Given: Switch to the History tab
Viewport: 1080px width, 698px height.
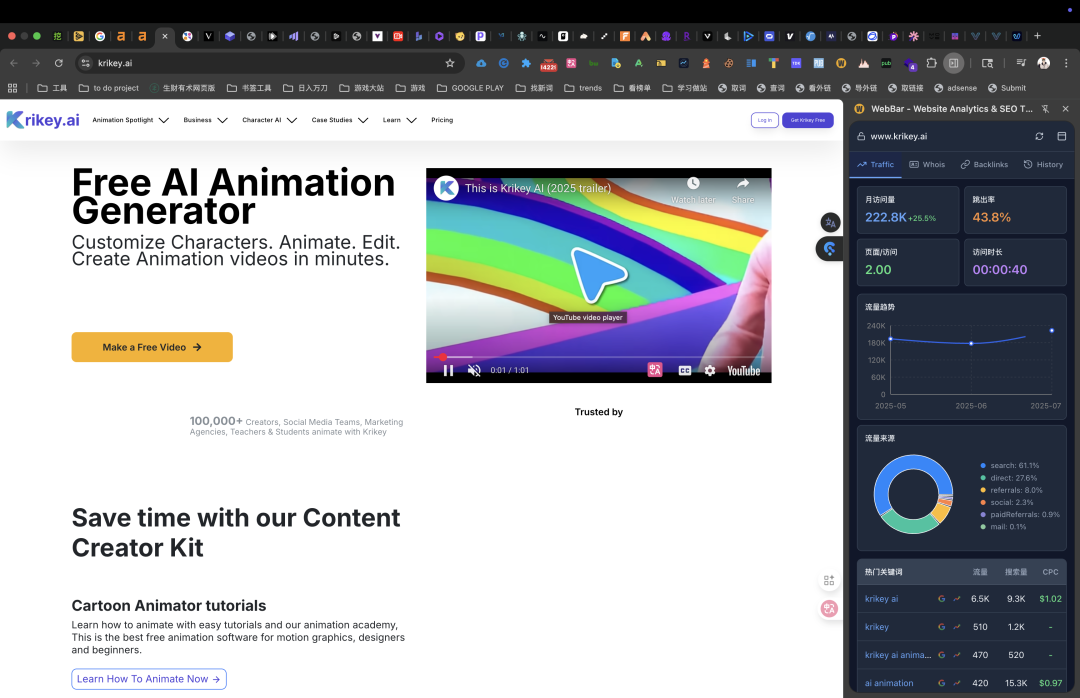Looking at the screenshot, I should point(1043,165).
